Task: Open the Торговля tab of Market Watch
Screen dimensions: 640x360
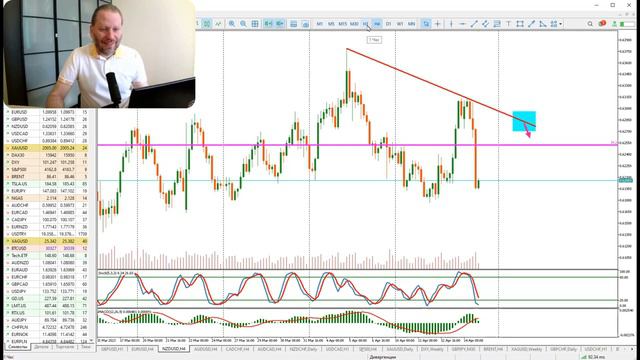Action: pos(65,347)
